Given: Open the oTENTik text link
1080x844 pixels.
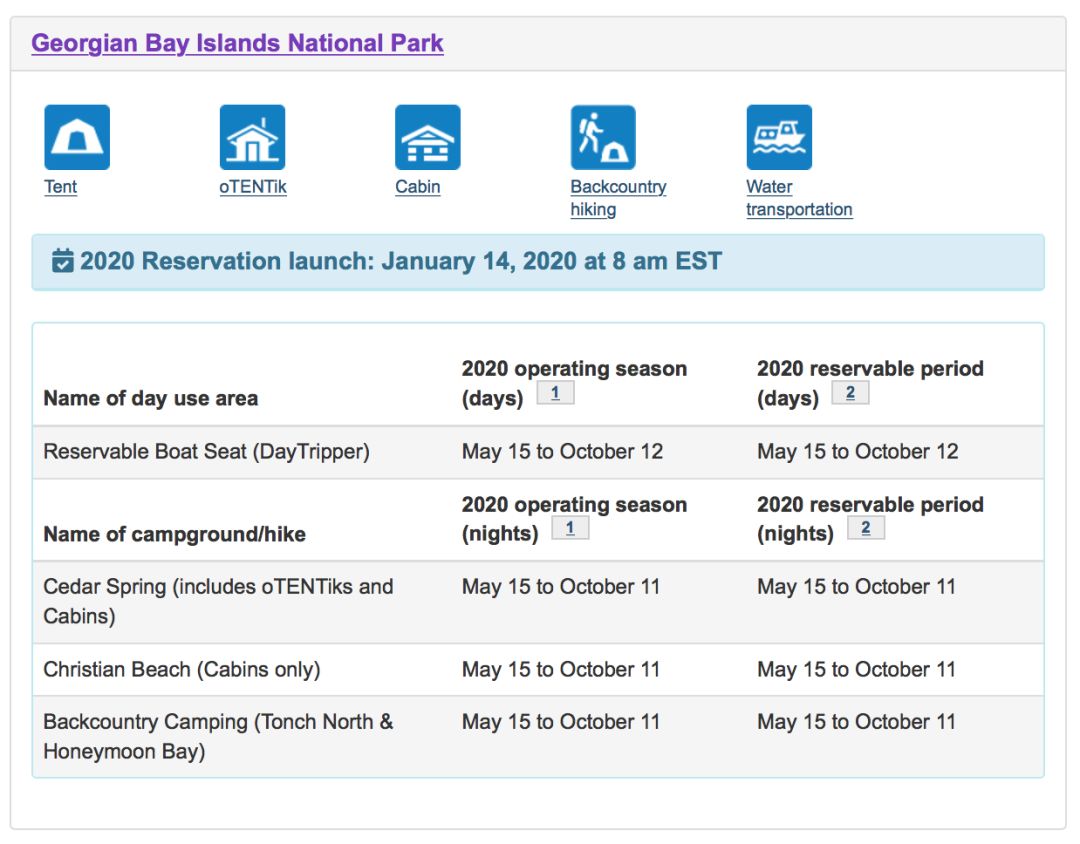Looking at the screenshot, I should 253,187.
